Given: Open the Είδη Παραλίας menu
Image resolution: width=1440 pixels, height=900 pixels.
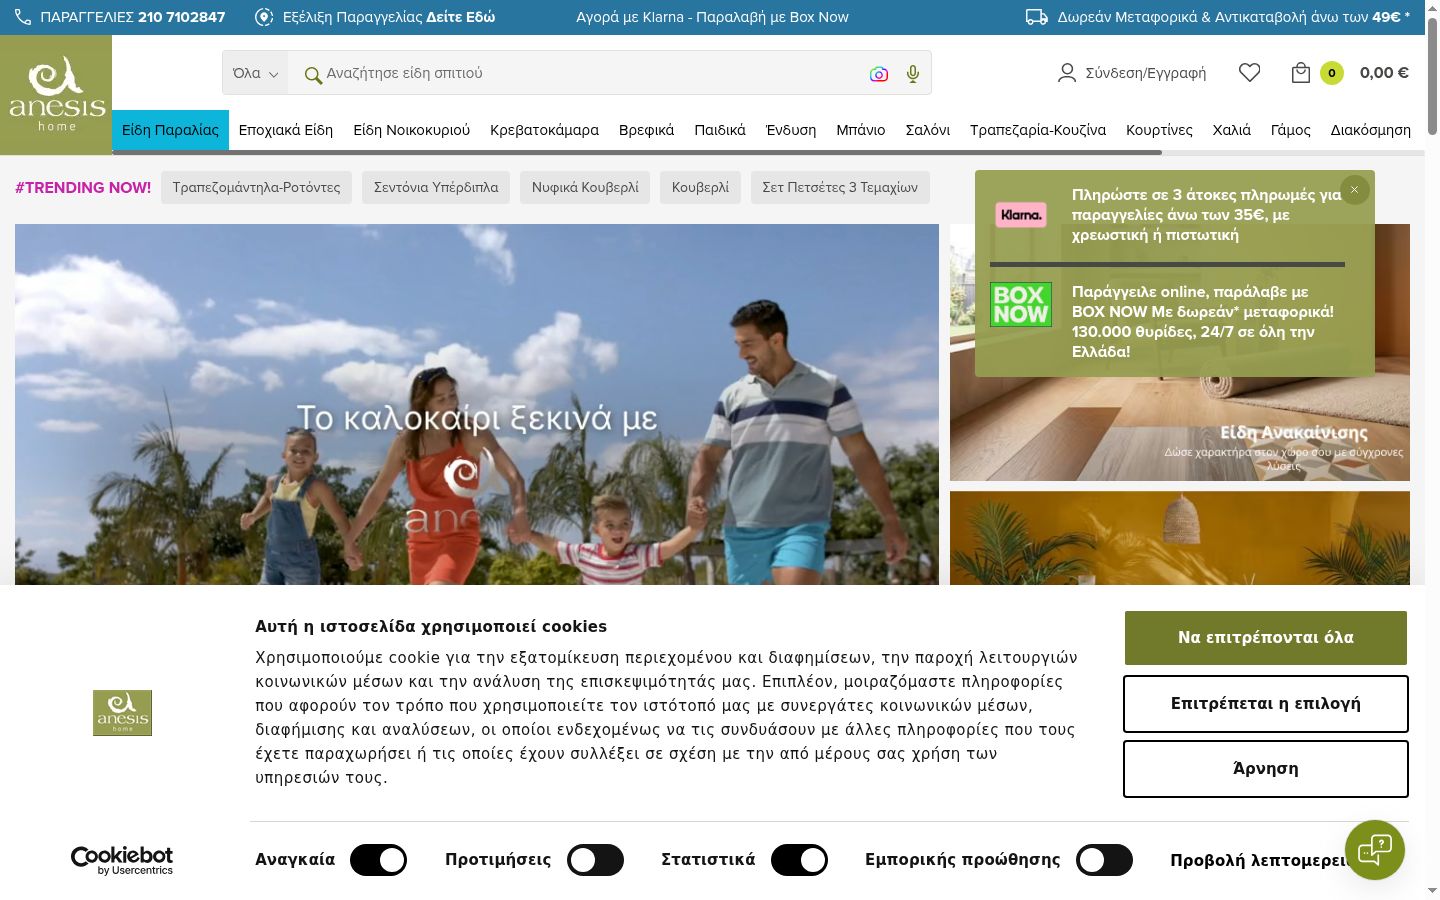Looking at the screenshot, I should [x=170, y=130].
